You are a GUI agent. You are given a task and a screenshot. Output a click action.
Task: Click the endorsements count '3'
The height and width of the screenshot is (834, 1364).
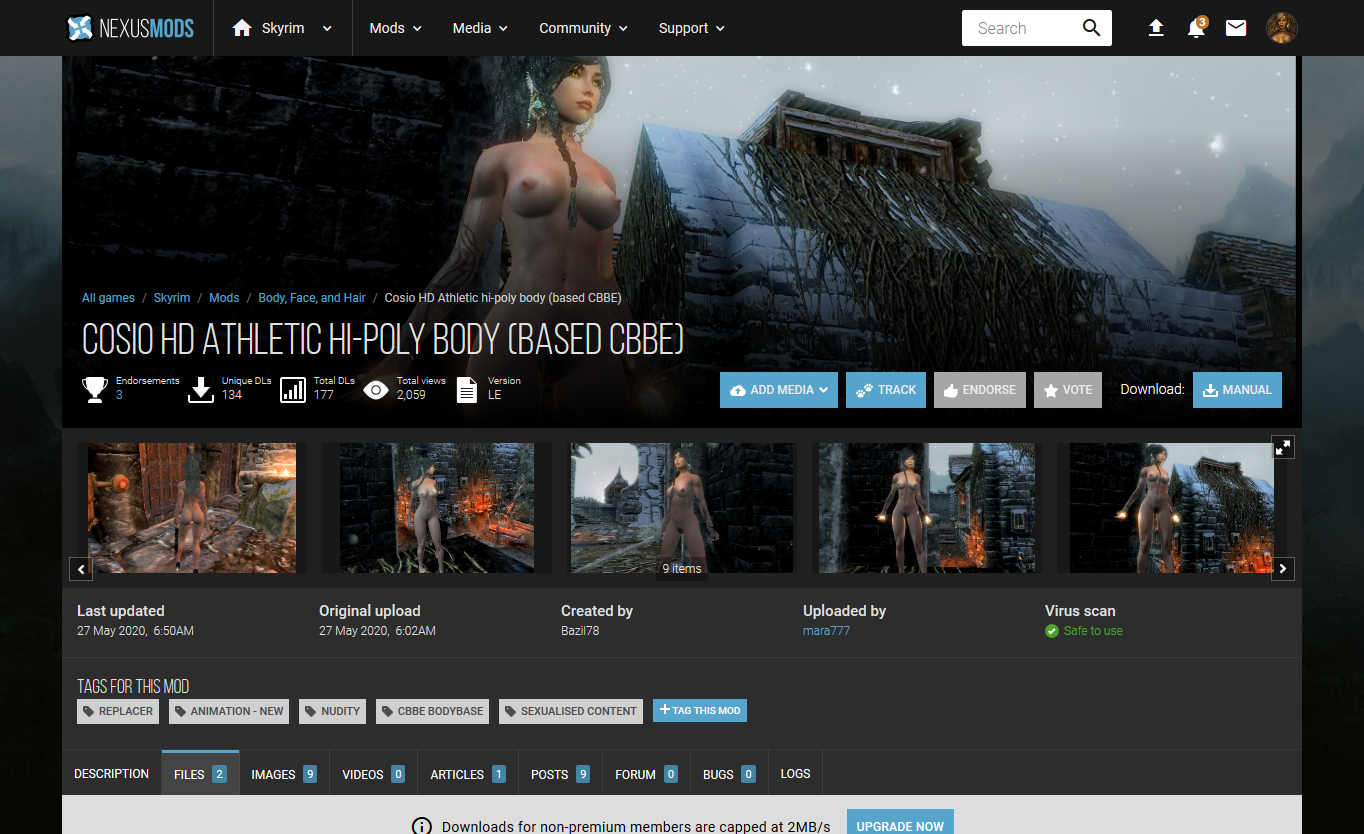(x=119, y=395)
